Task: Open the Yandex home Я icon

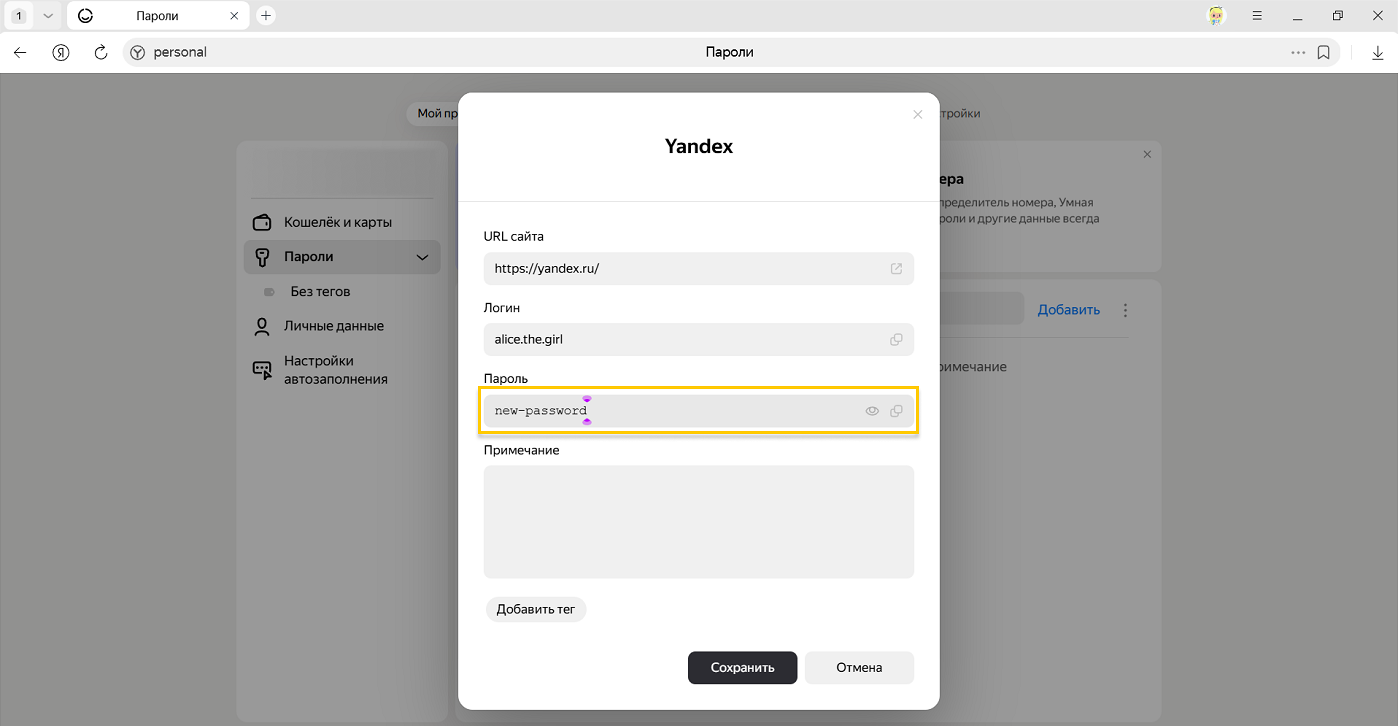Action: point(61,52)
